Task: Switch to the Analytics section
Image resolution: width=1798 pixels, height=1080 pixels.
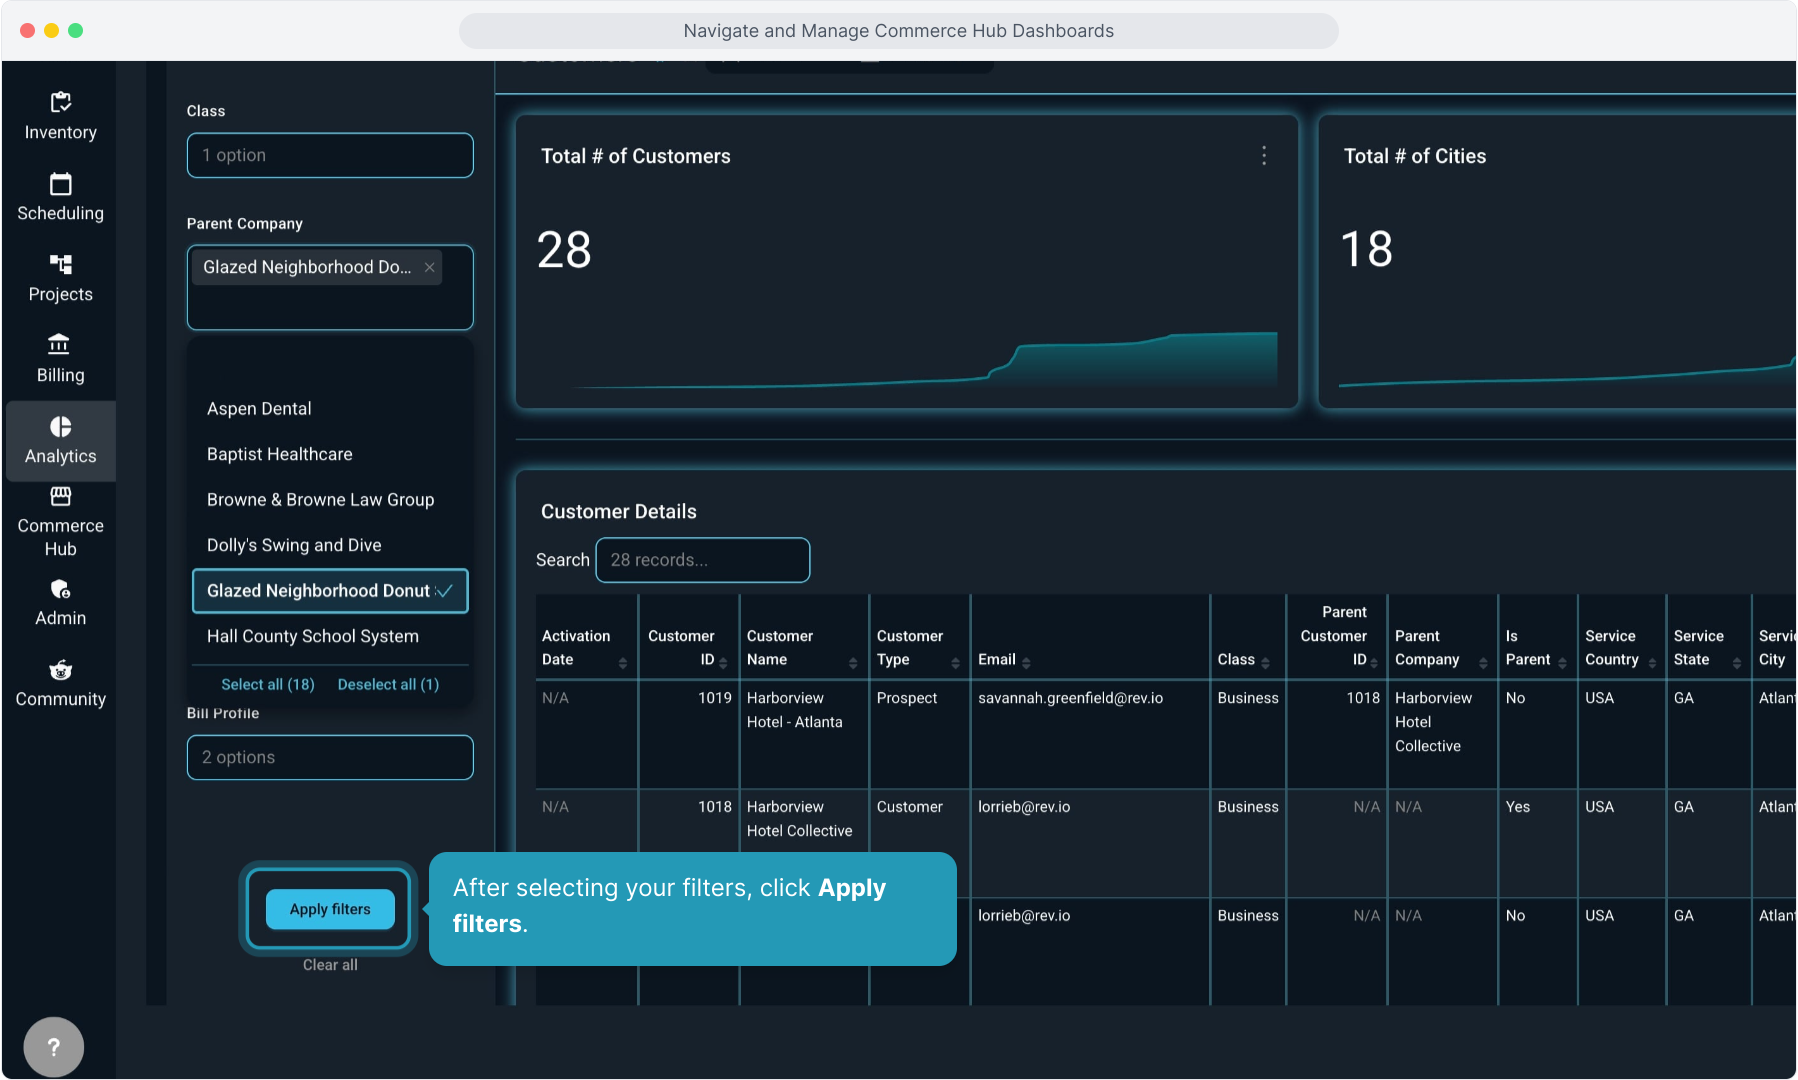Action: [60, 441]
